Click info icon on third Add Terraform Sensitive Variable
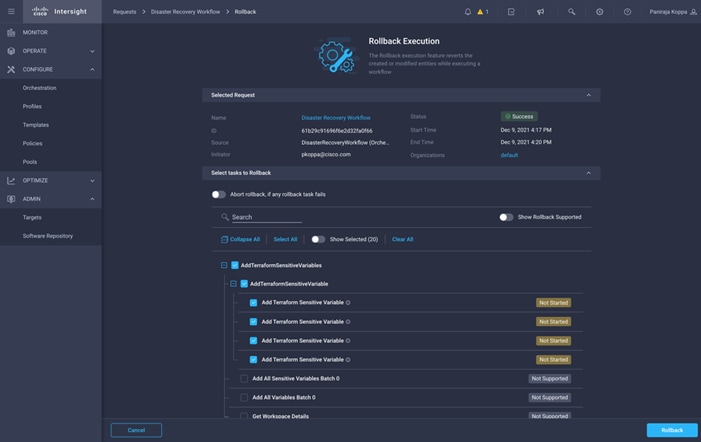The image size is (701, 442). 348,341
